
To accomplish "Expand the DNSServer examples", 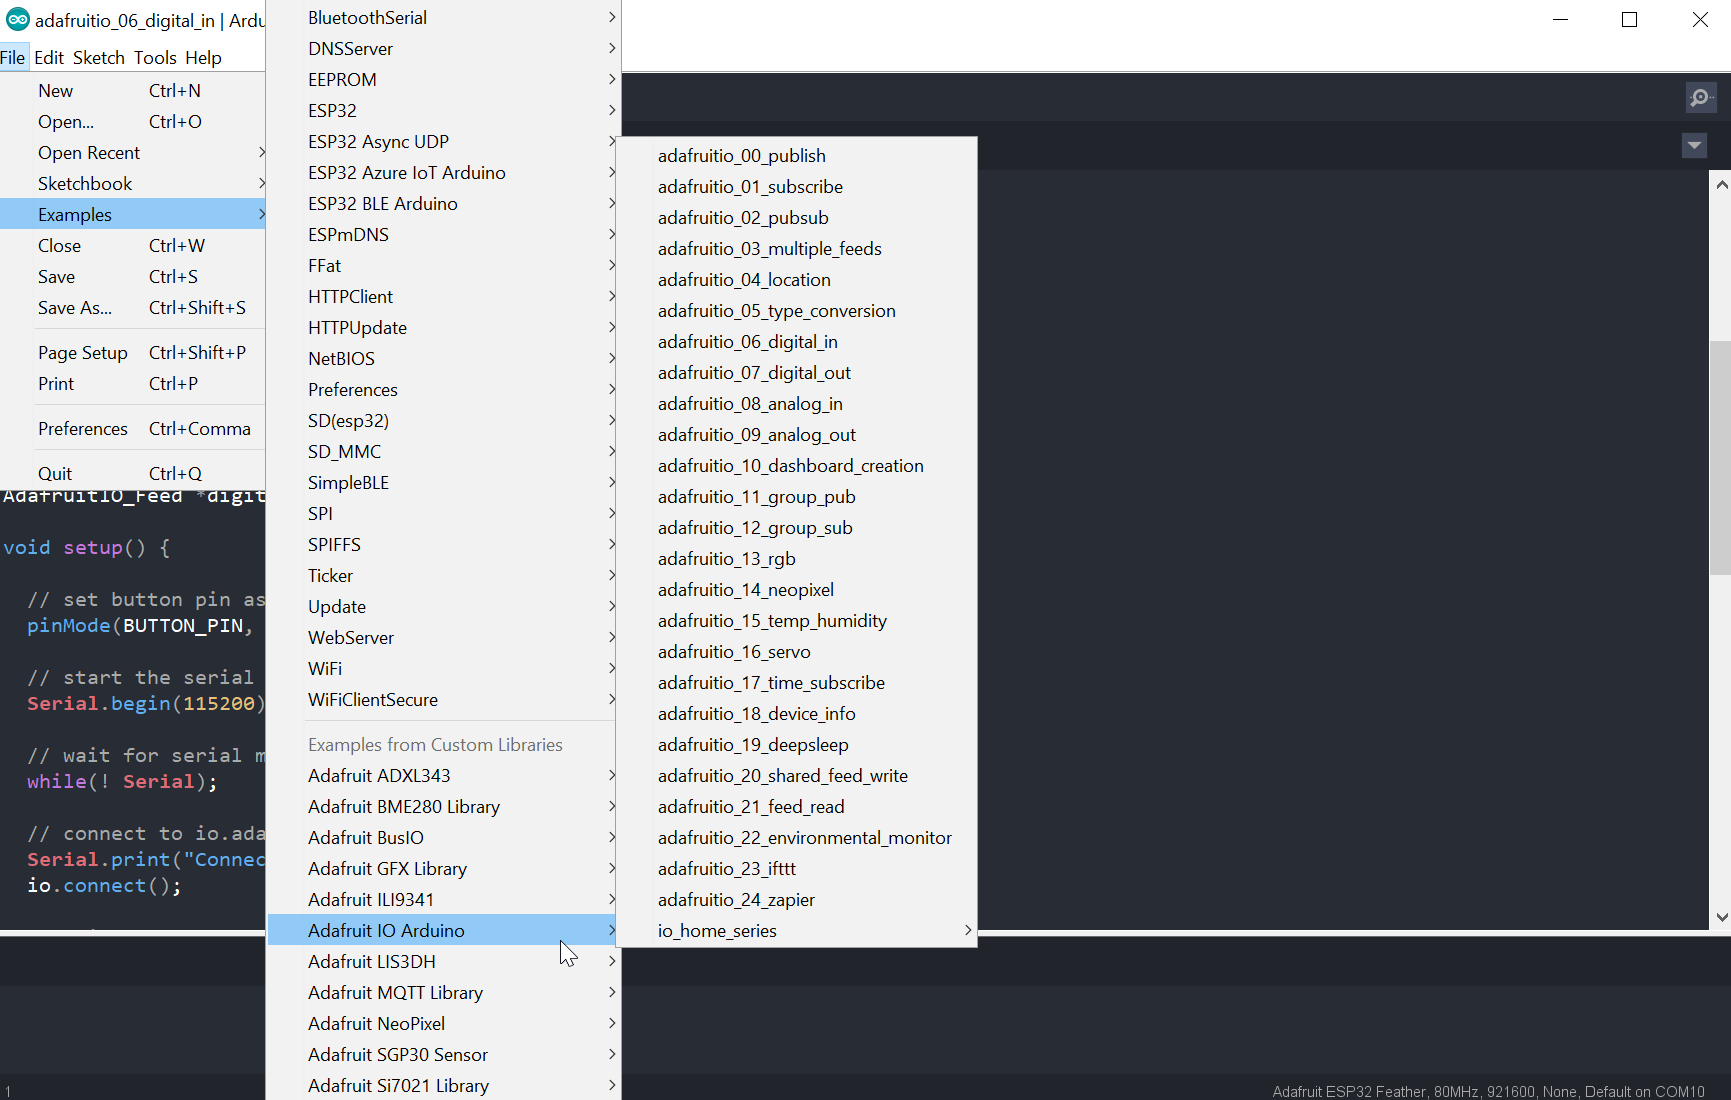I will pyautogui.click(x=444, y=49).
